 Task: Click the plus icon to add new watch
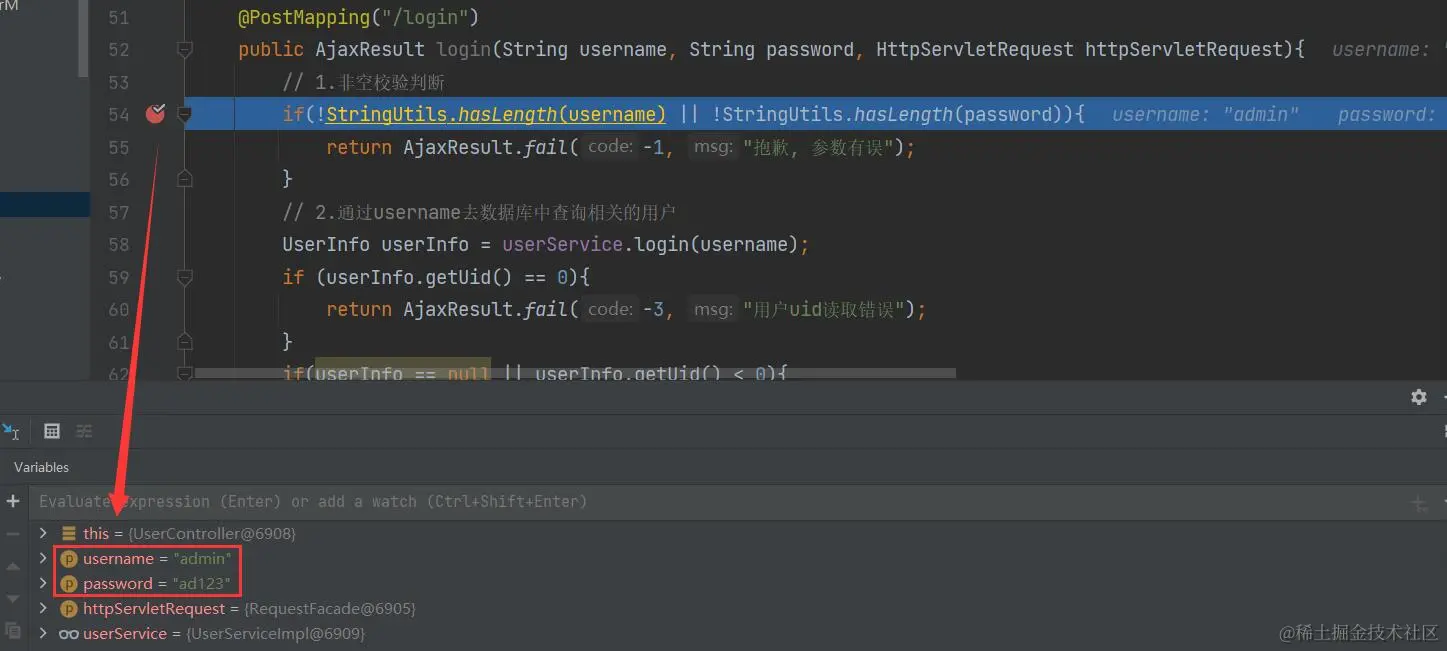click(x=13, y=501)
